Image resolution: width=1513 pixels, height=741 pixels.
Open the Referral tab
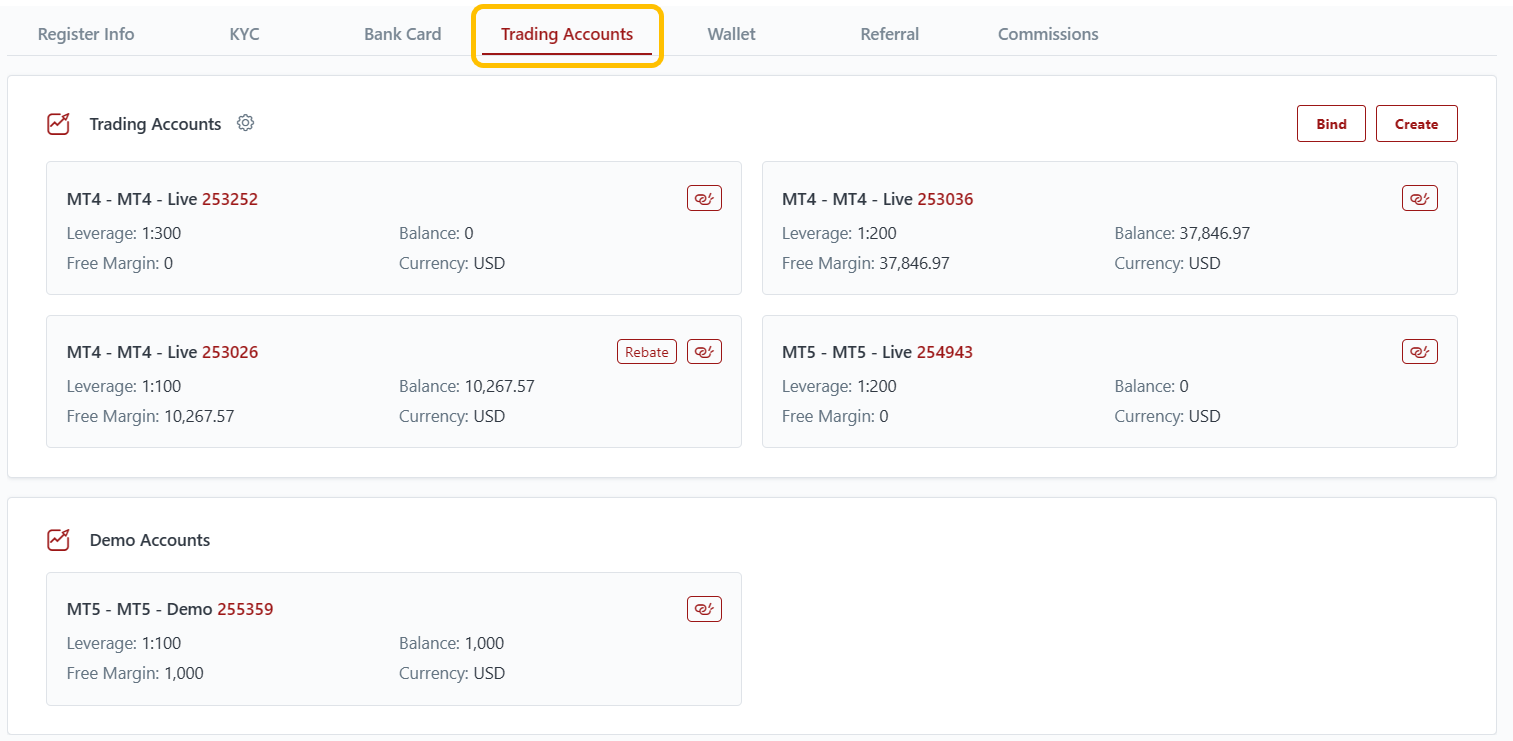coord(889,34)
